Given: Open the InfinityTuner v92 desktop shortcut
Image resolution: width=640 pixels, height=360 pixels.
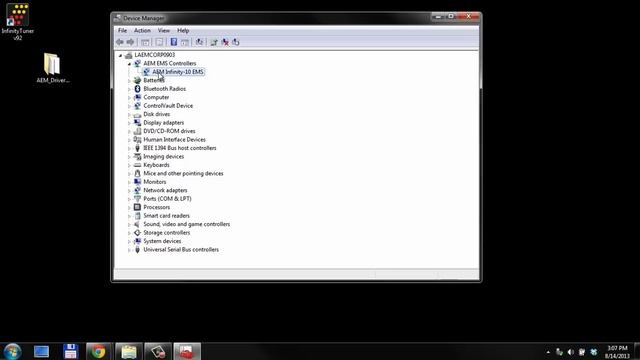Looking at the screenshot, I should [18, 22].
